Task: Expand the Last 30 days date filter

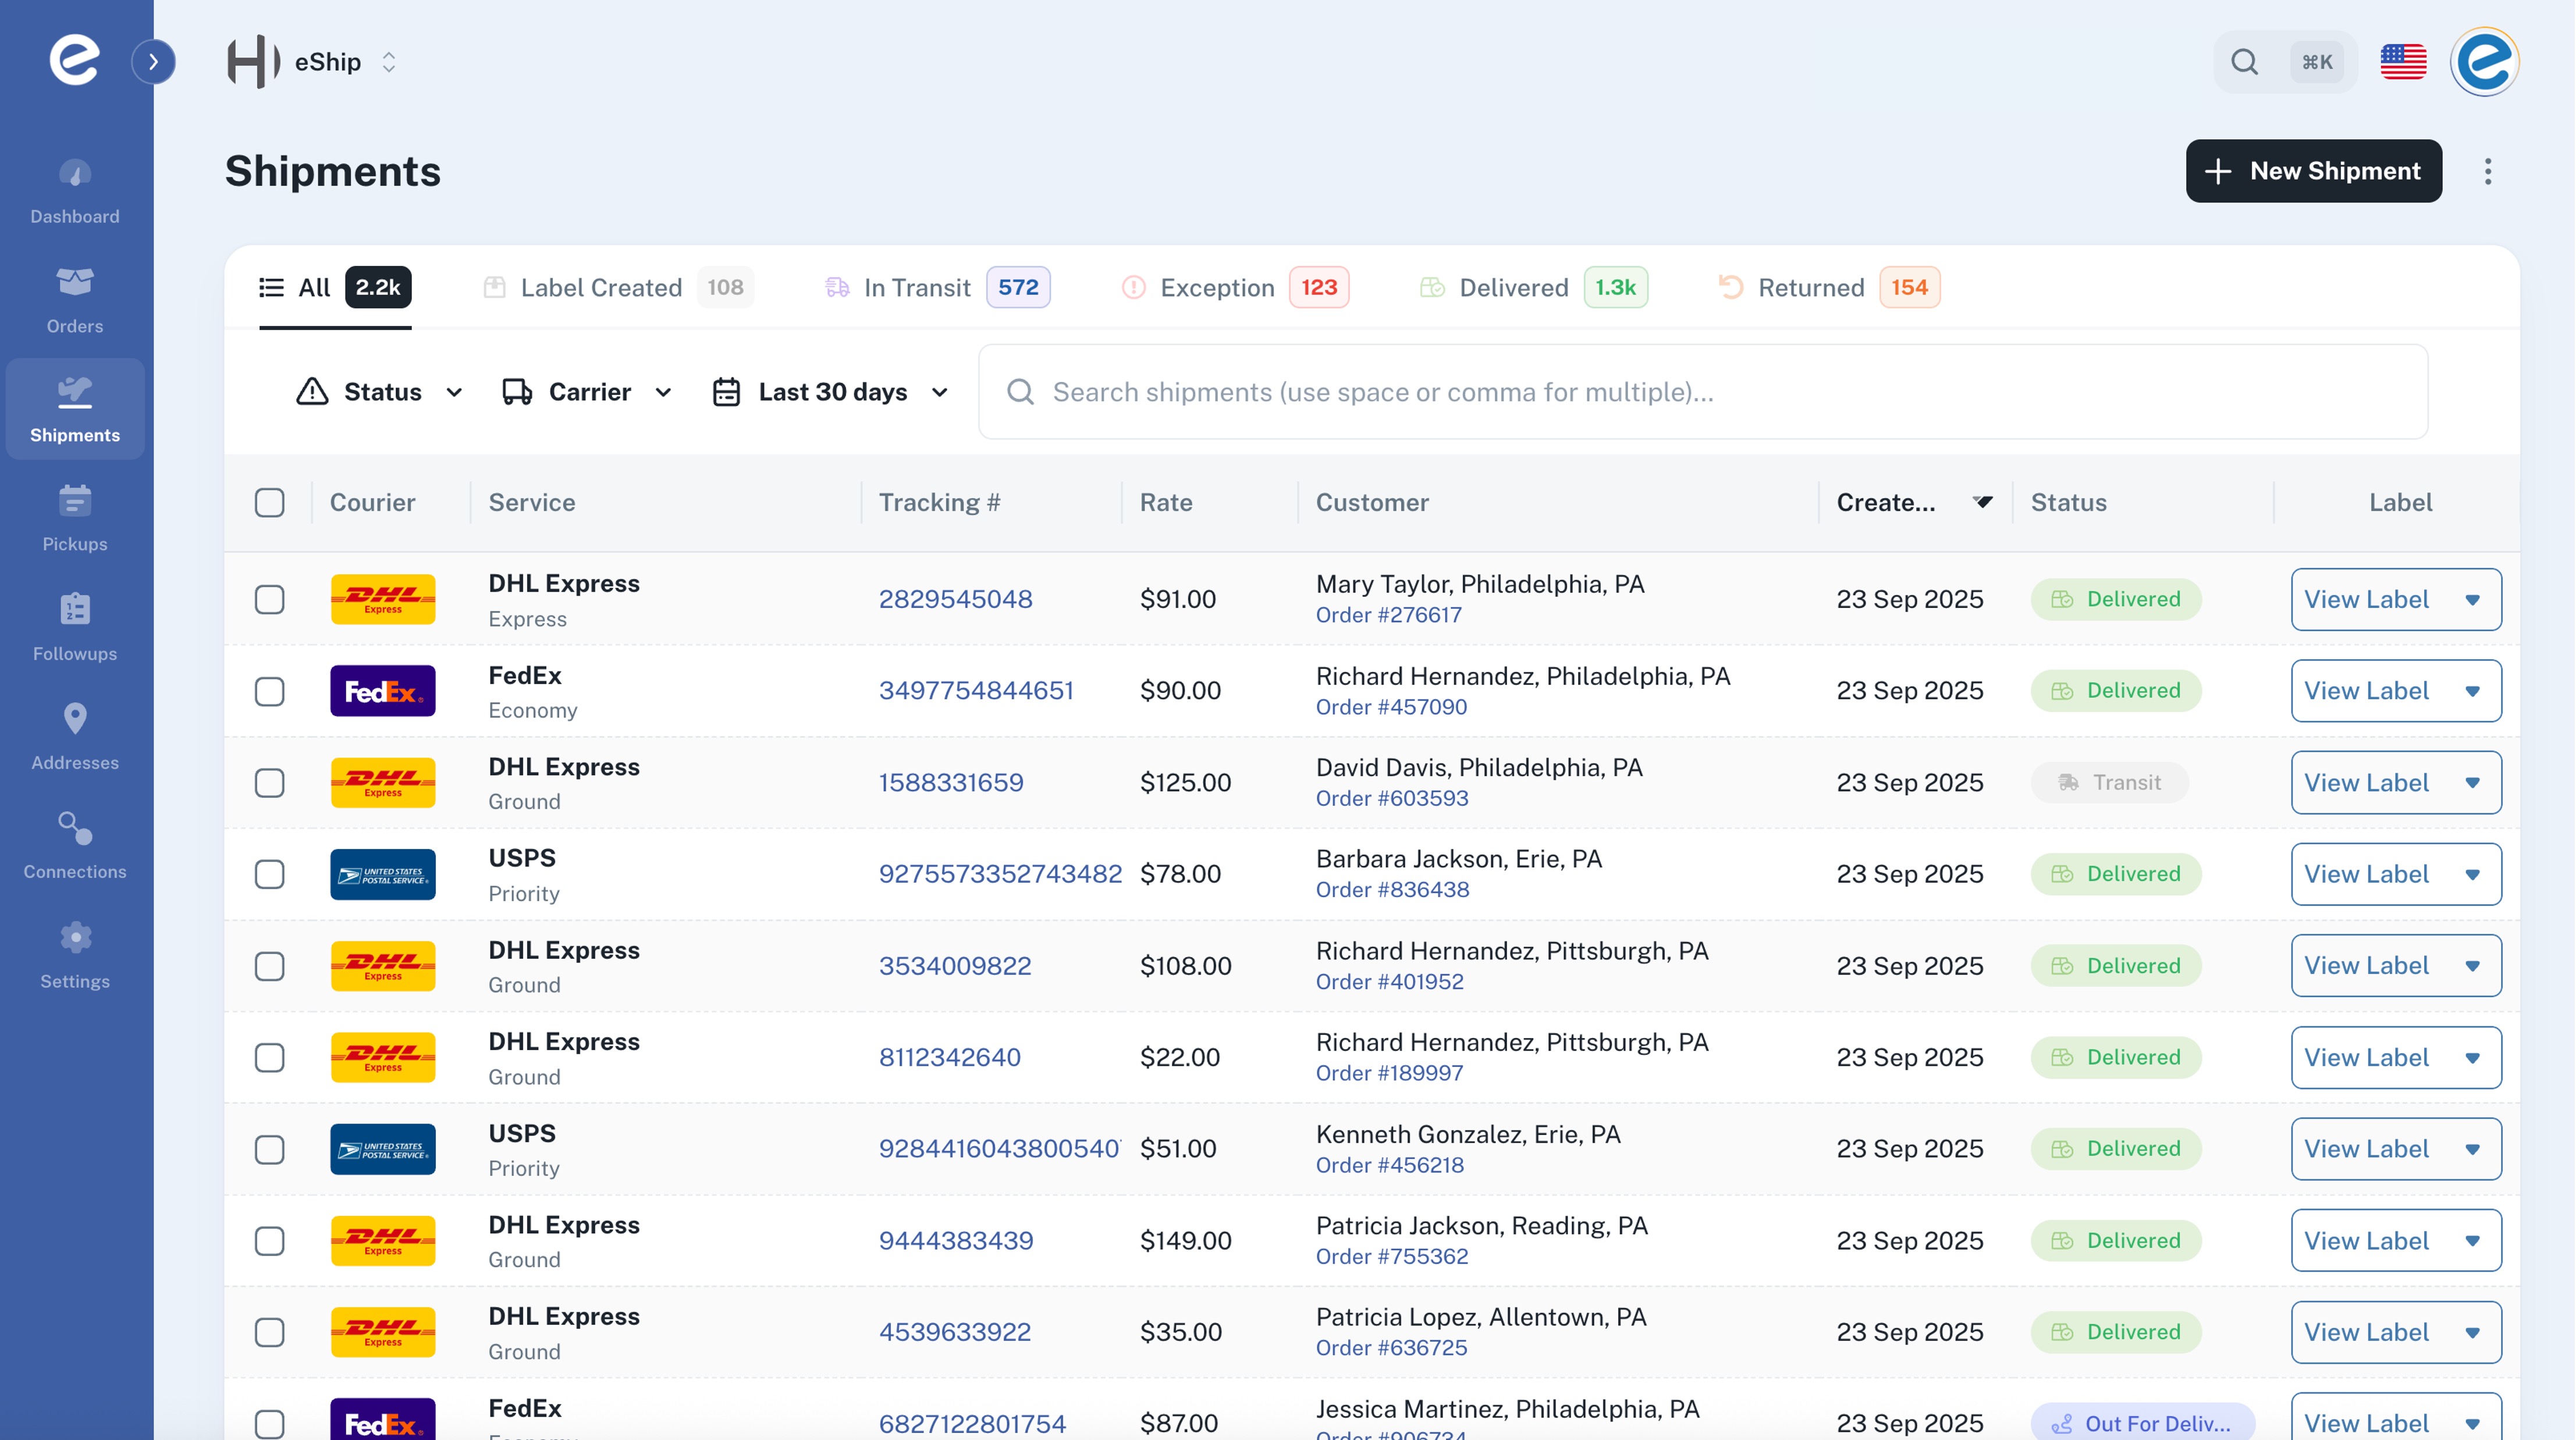Action: 831,391
